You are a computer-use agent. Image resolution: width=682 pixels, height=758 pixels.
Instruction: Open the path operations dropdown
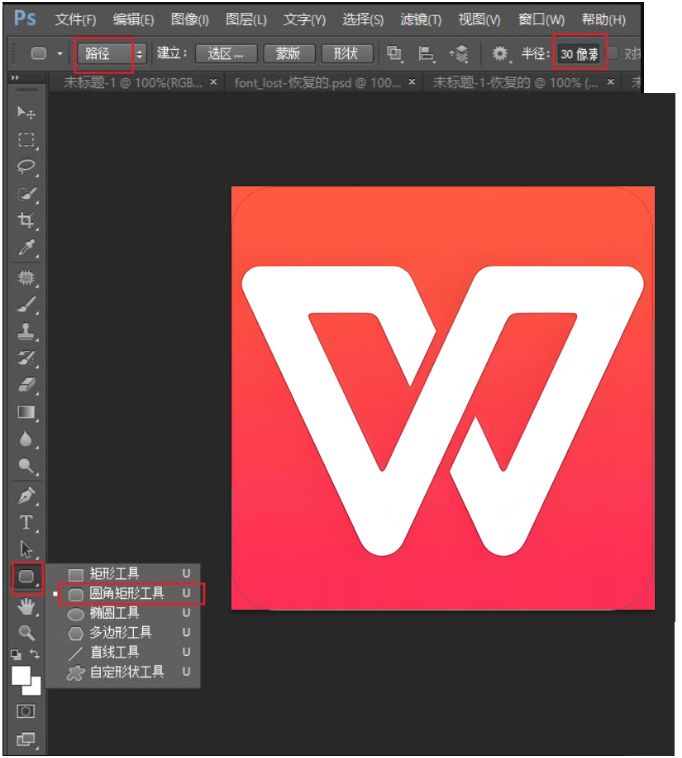click(394, 54)
